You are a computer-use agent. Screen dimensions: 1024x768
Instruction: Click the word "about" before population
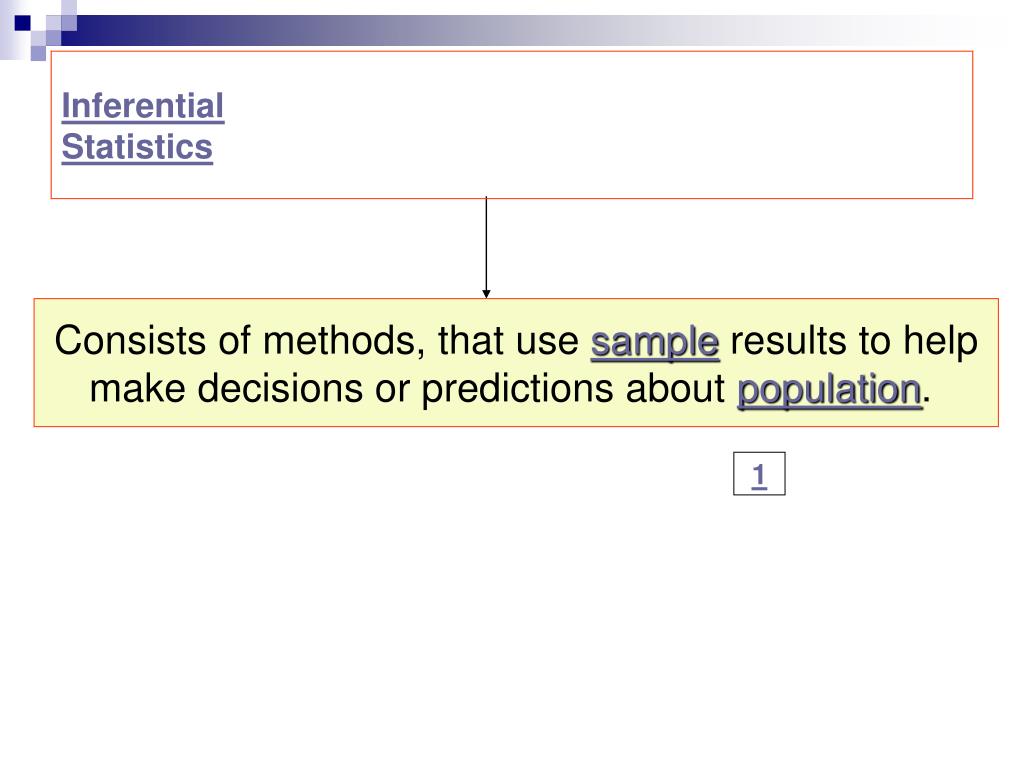(675, 389)
